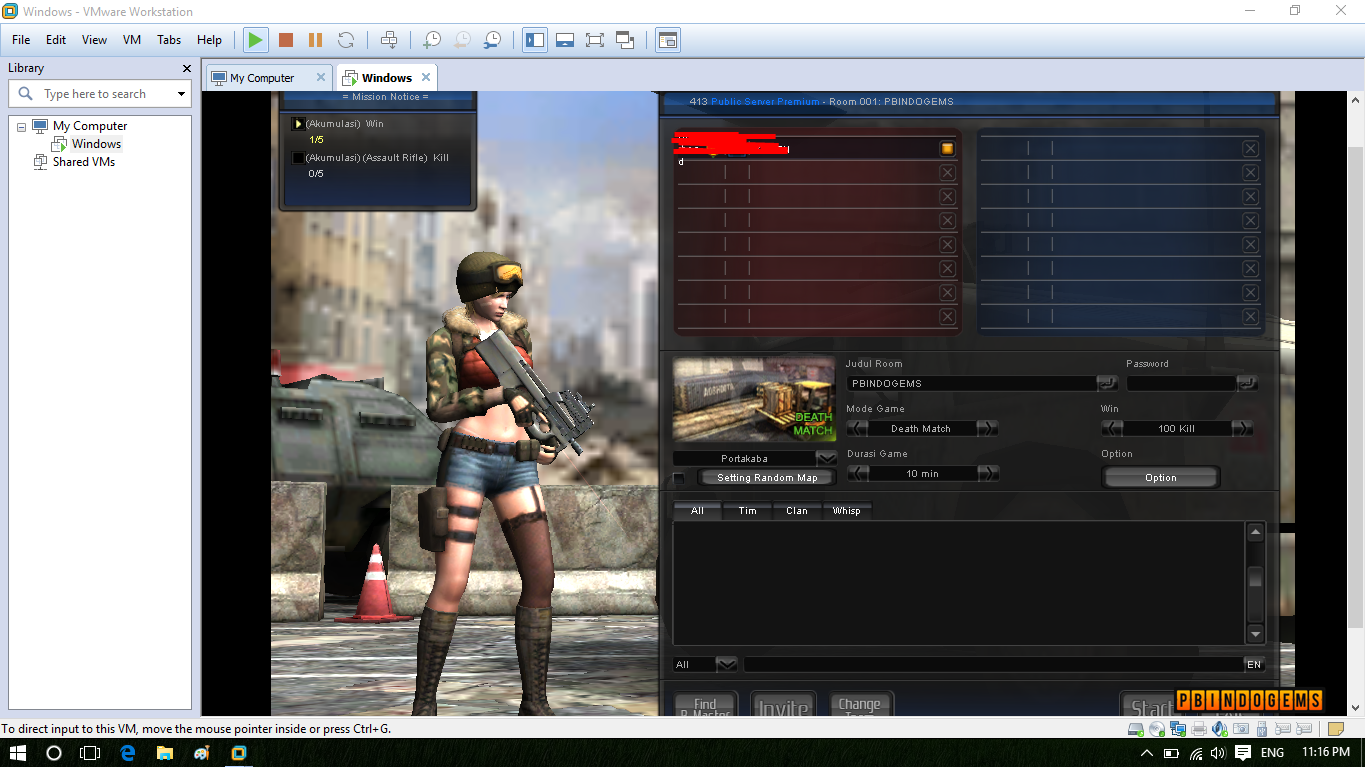1365x767 pixels.
Task: Show hidden system tray icons chevron
Action: [1146, 752]
